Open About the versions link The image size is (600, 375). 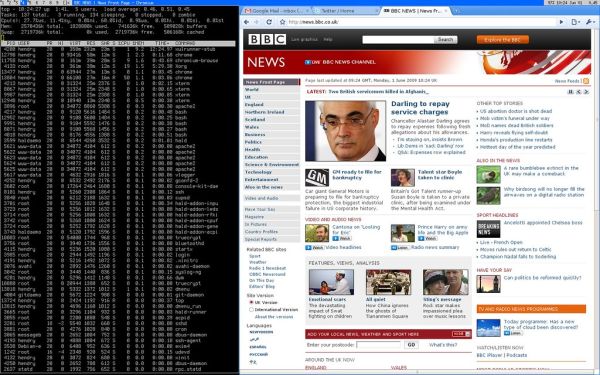(274, 317)
